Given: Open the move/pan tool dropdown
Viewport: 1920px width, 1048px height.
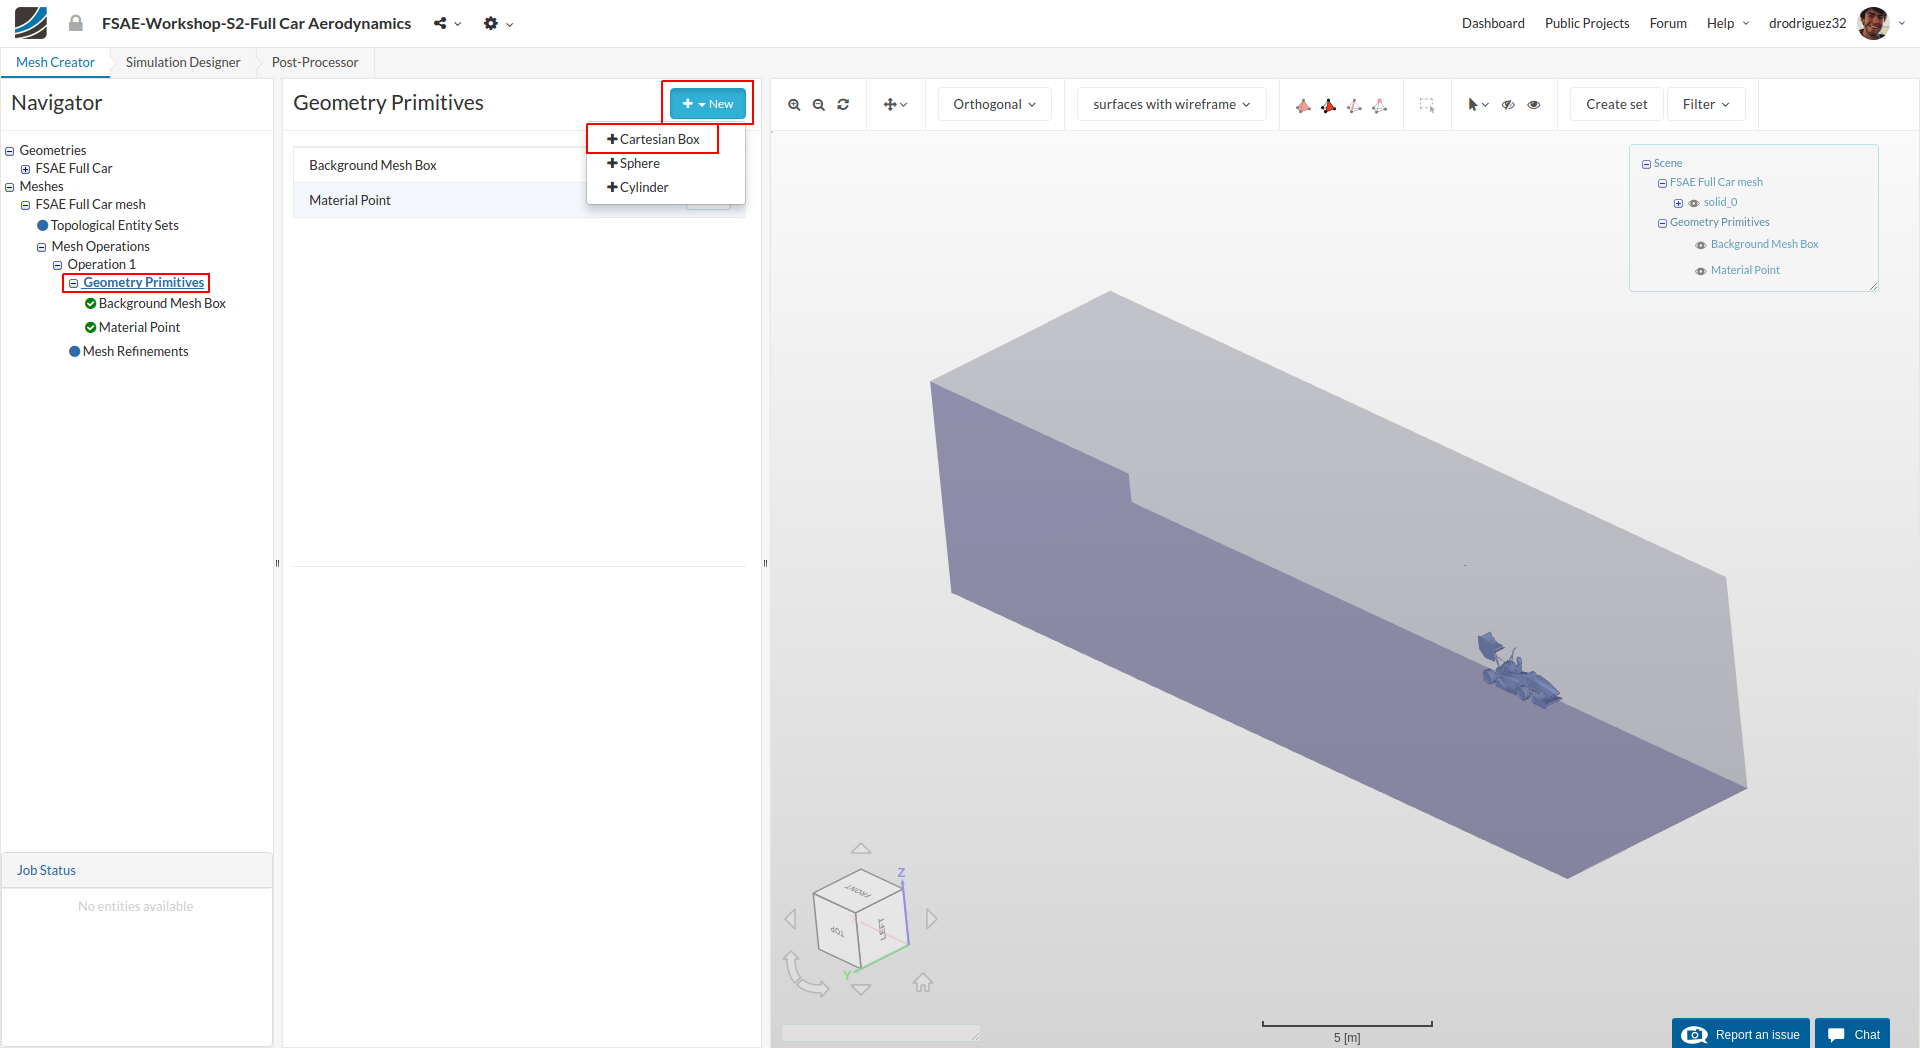Looking at the screenshot, I should pos(895,105).
